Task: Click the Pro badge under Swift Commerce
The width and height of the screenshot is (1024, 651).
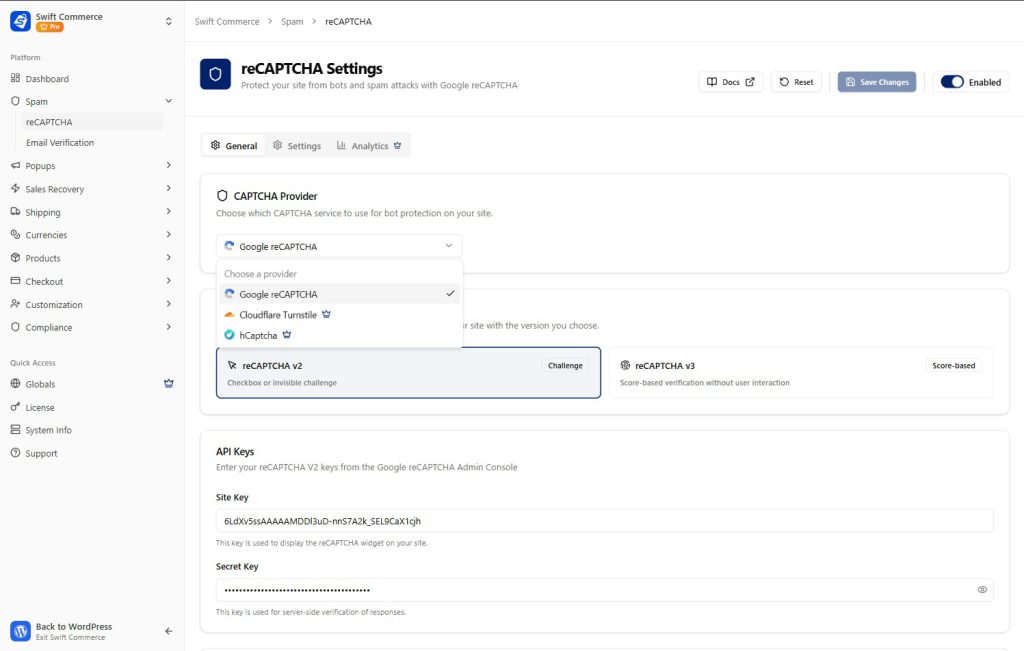Action: point(50,27)
